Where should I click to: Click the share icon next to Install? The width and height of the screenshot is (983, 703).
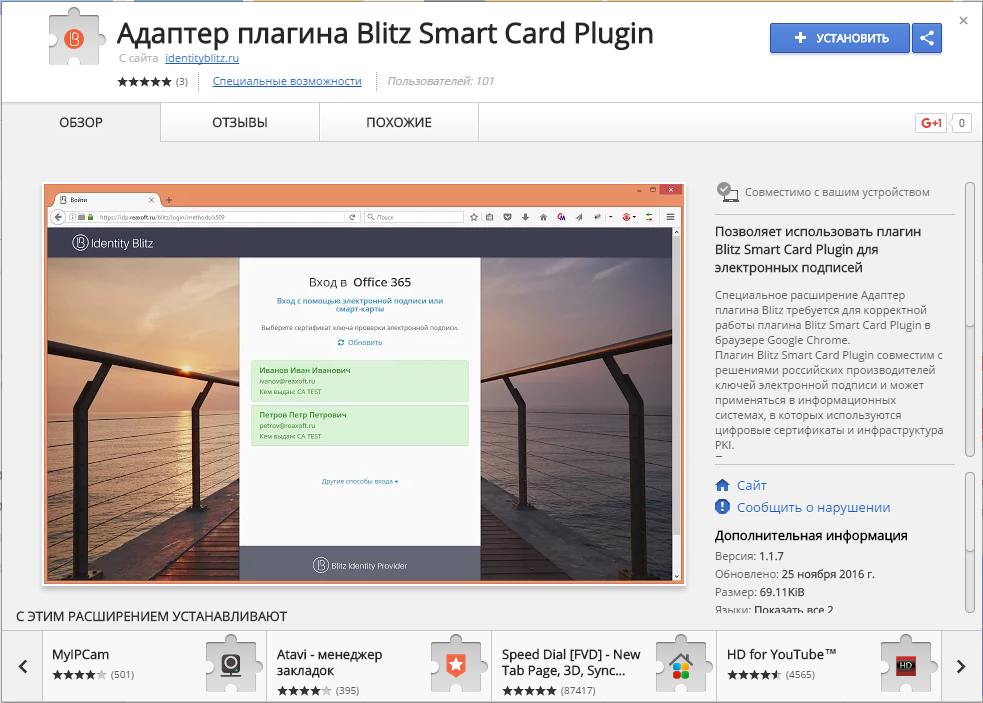click(x=927, y=38)
